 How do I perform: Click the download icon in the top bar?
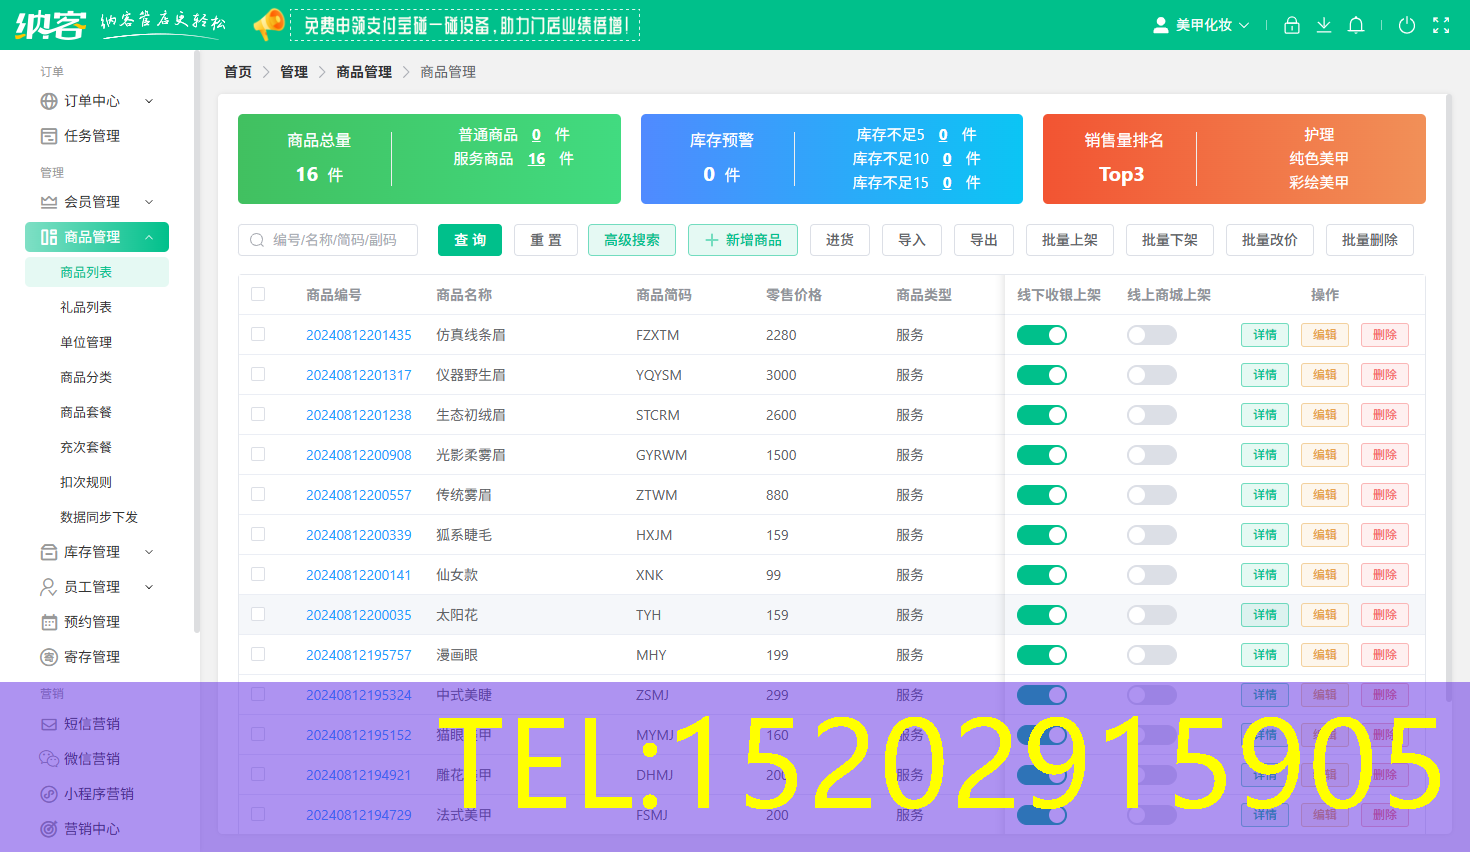tap(1324, 25)
